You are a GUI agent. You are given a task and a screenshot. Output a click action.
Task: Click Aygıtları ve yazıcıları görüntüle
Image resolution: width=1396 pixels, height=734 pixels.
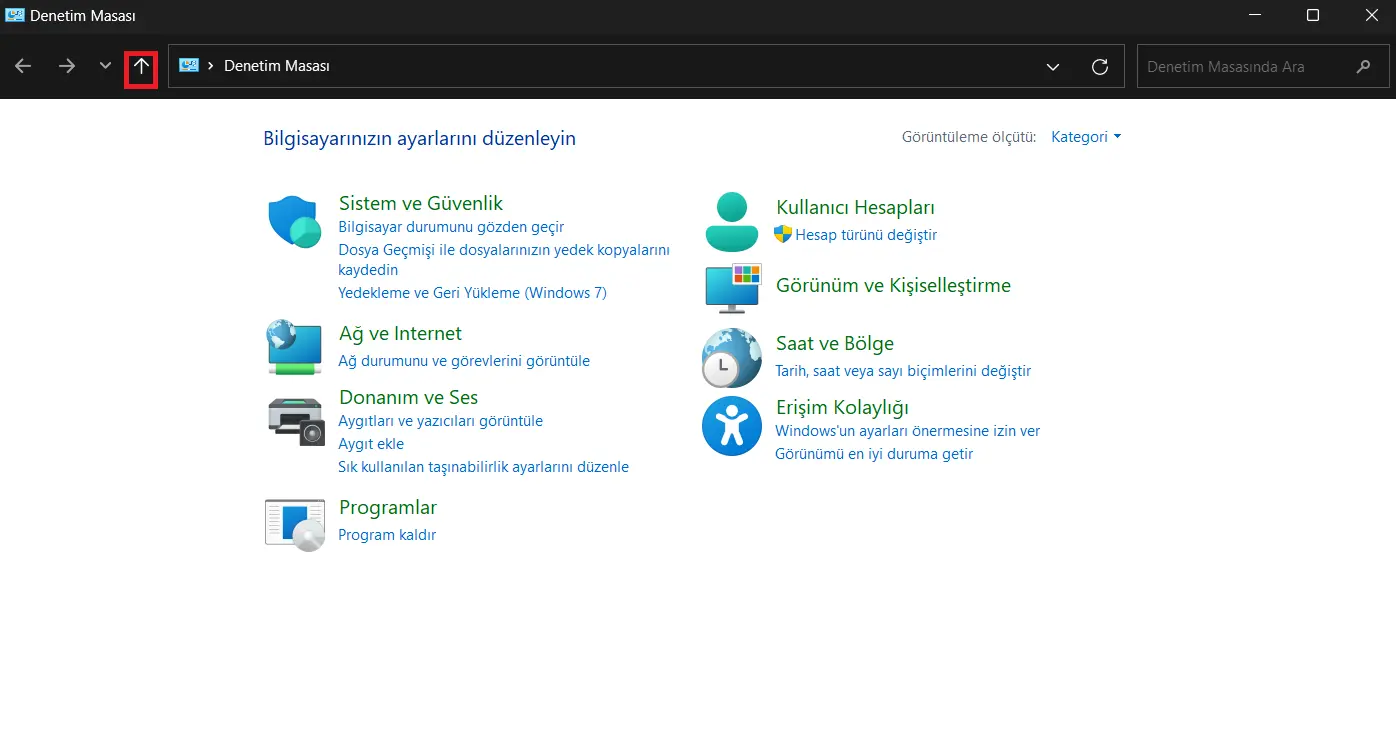pyautogui.click(x=440, y=421)
